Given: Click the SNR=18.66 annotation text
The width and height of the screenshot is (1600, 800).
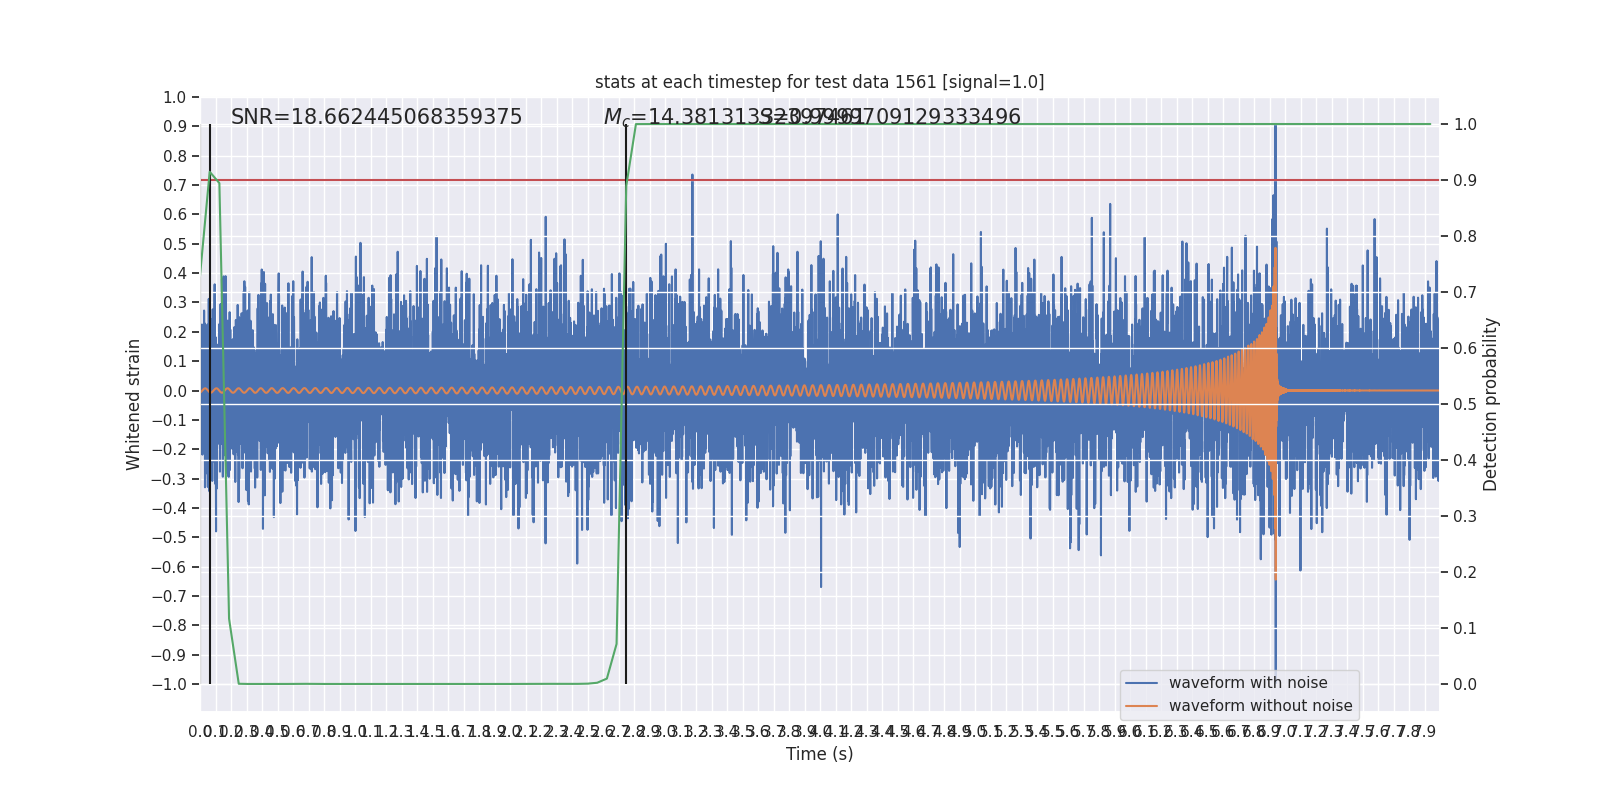Looking at the screenshot, I should tap(376, 117).
